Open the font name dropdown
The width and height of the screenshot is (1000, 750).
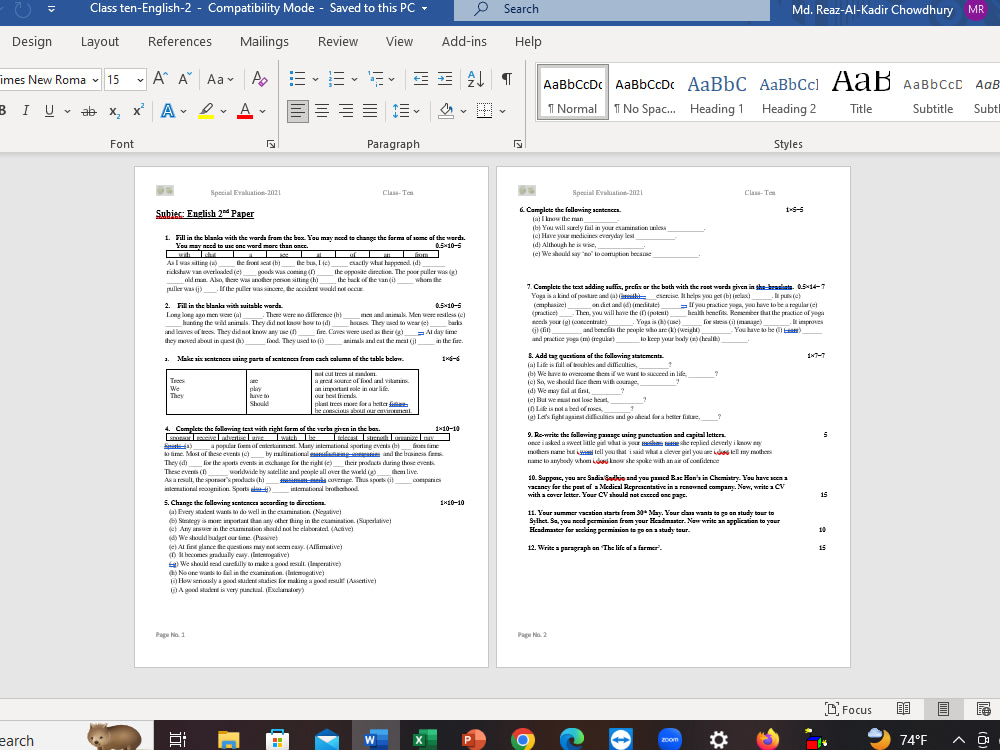[x=95, y=80]
